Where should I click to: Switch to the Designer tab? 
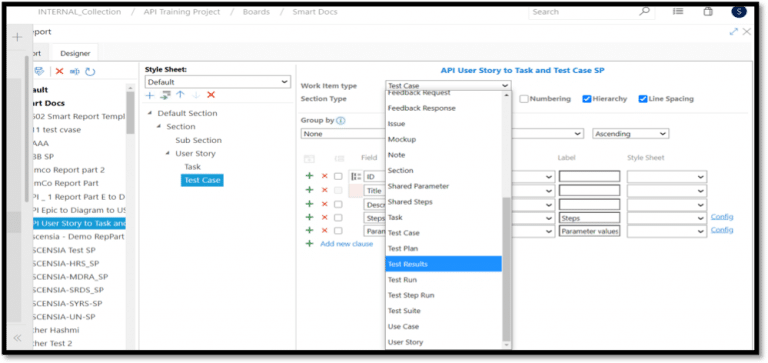pyautogui.click(x=75, y=53)
